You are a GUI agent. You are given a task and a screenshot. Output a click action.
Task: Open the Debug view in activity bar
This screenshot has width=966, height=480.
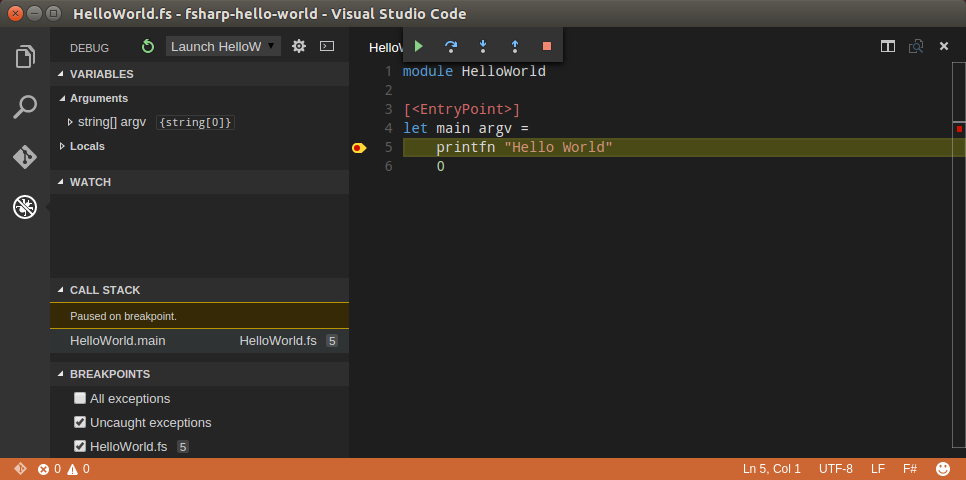coord(25,207)
